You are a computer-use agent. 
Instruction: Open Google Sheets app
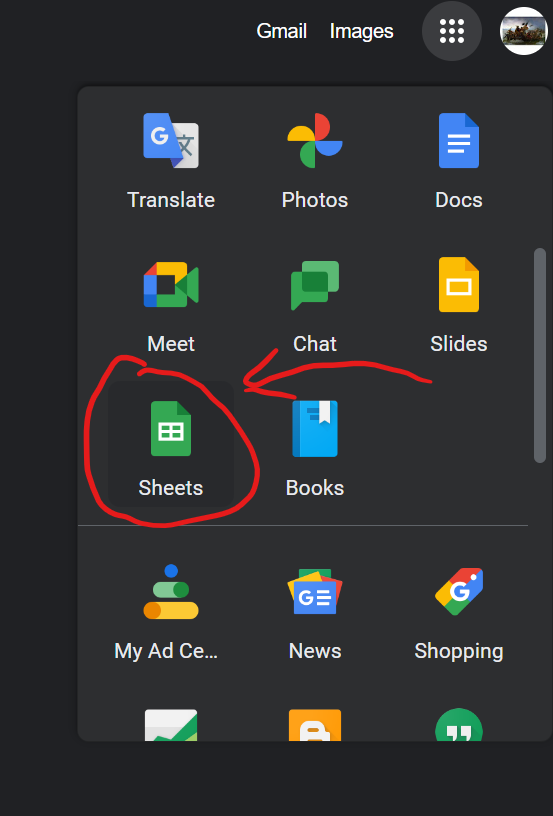point(171,444)
